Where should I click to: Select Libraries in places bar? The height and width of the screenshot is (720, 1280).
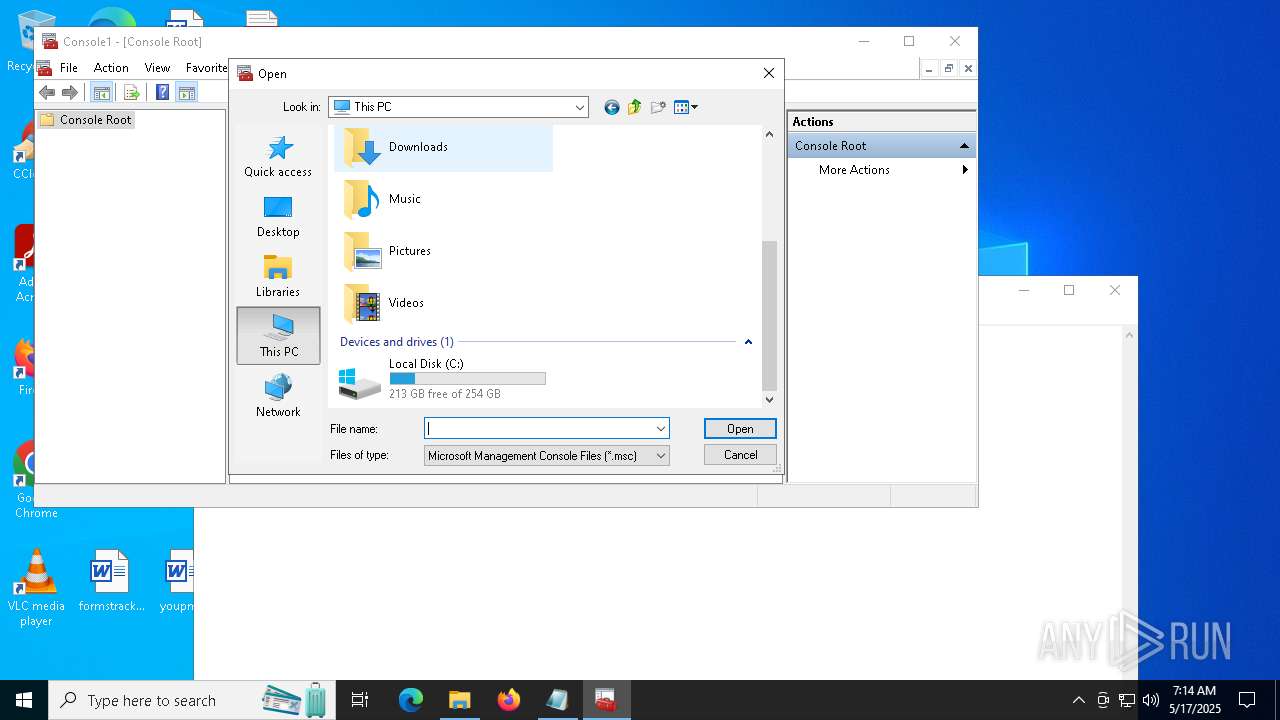tap(278, 277)
